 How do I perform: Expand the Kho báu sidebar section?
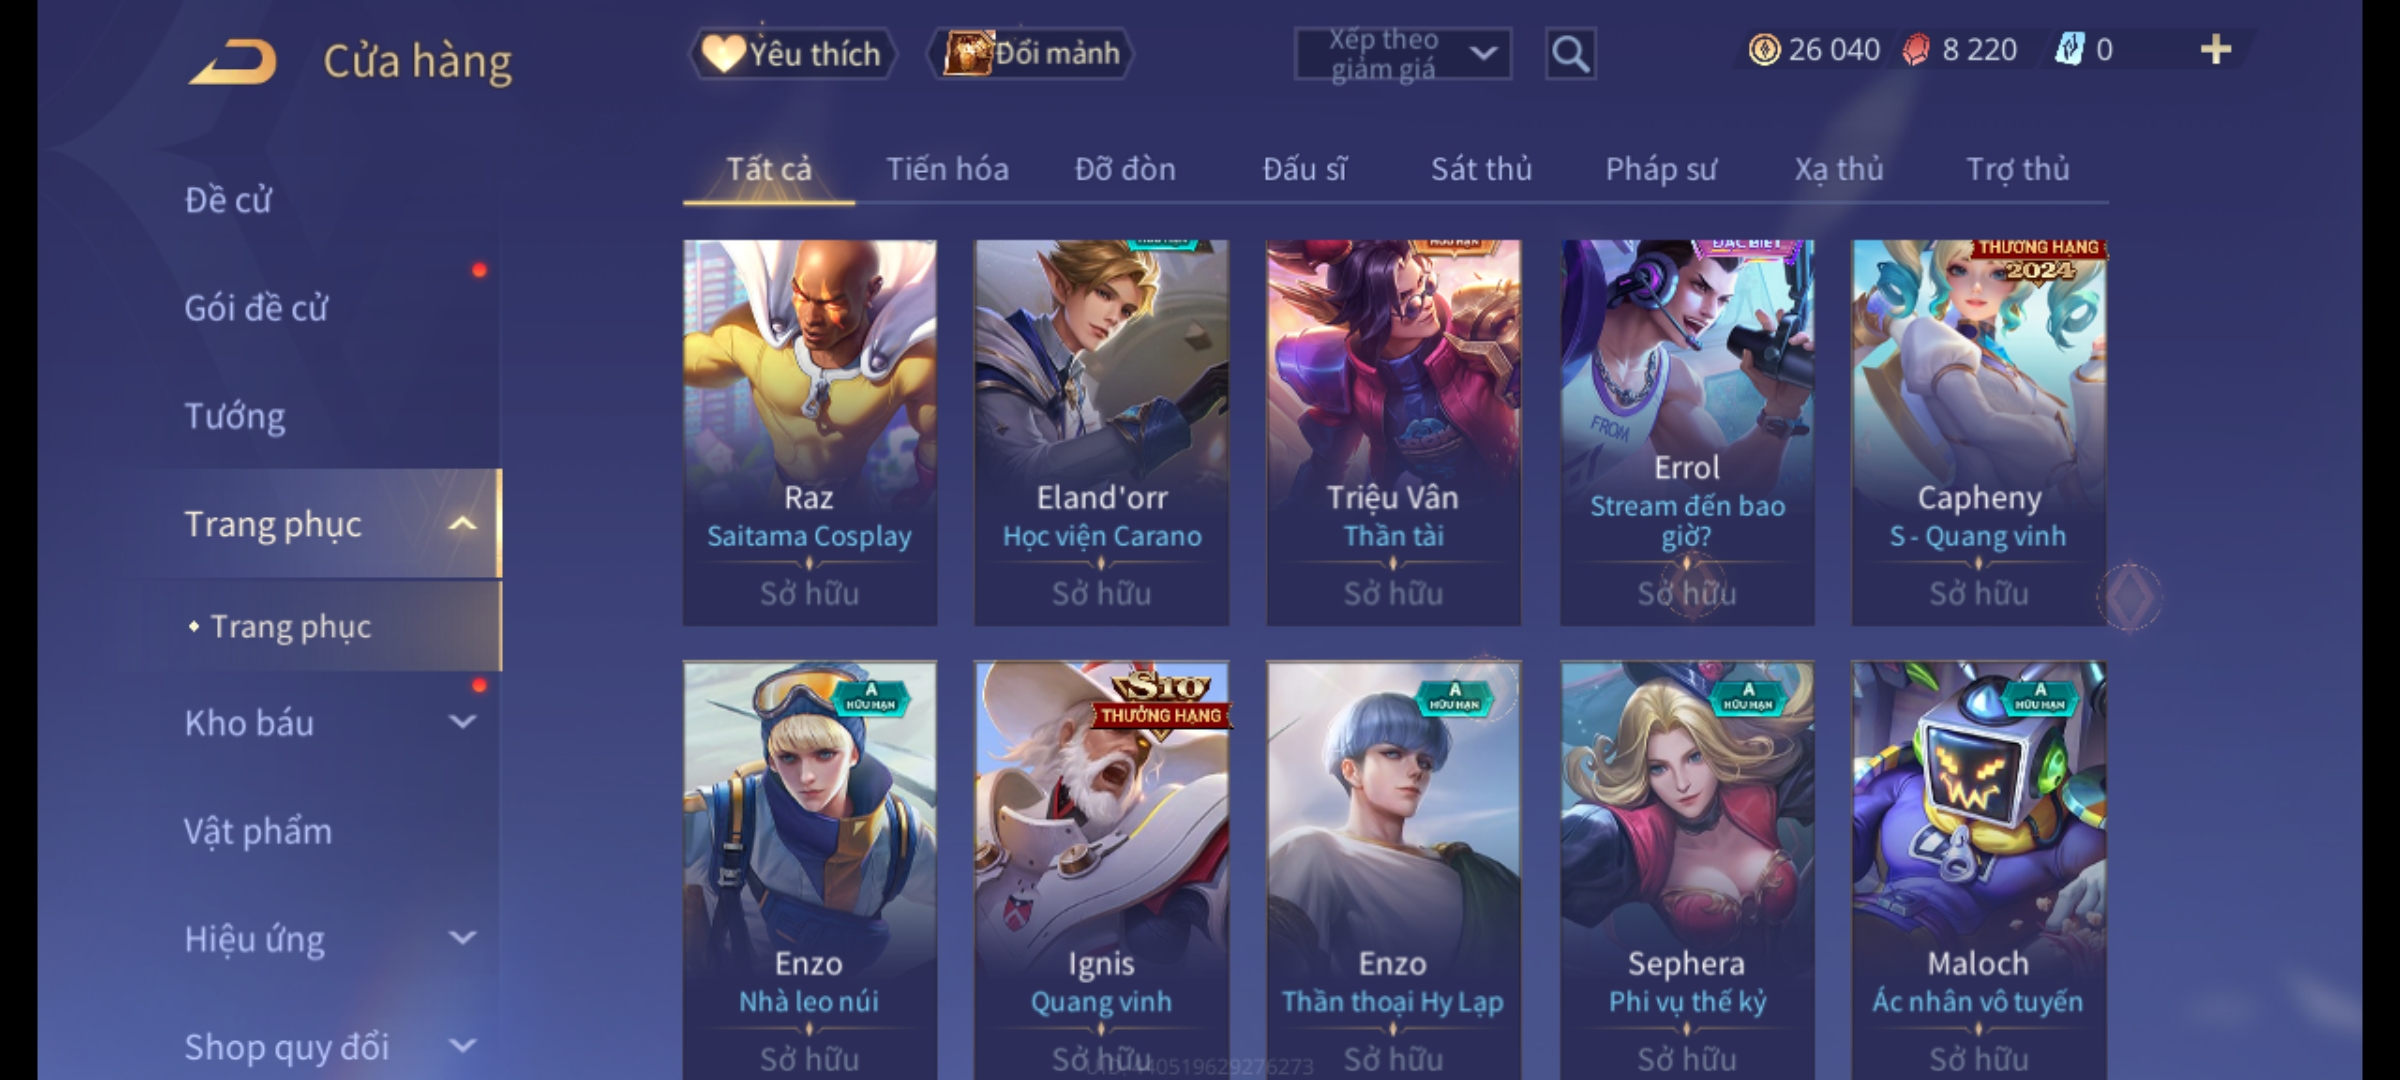[x=462, y=722]
